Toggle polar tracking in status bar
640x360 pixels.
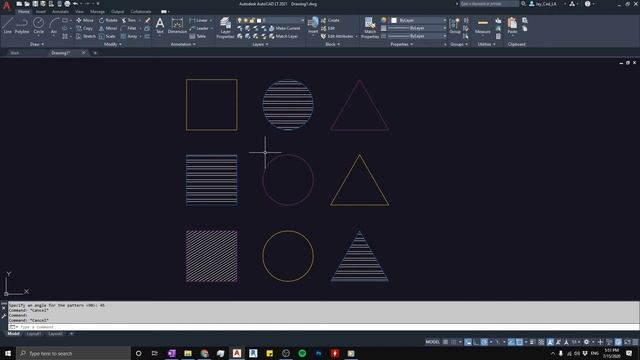pyautogui.click(x=484, y=342)
